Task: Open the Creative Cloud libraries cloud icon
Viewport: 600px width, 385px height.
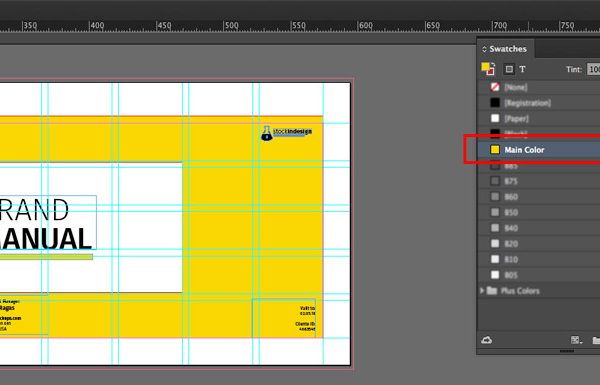Action: tap(487, 340)
